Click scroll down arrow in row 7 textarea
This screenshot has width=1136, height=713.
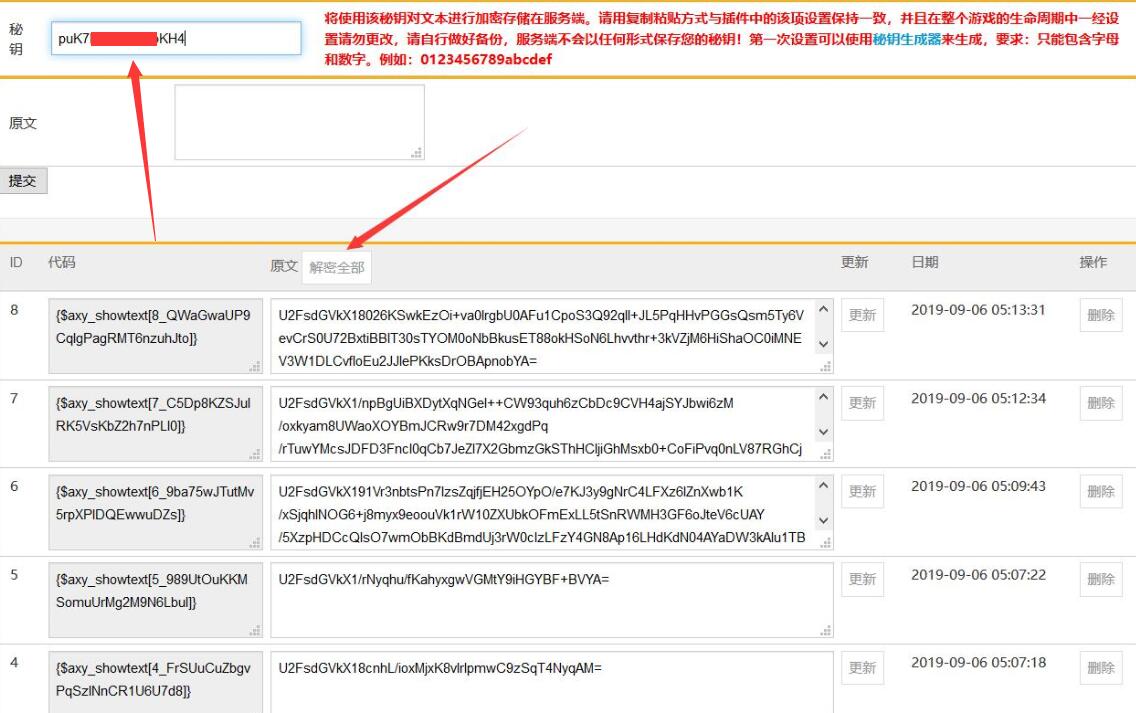(x=823, y=432)
